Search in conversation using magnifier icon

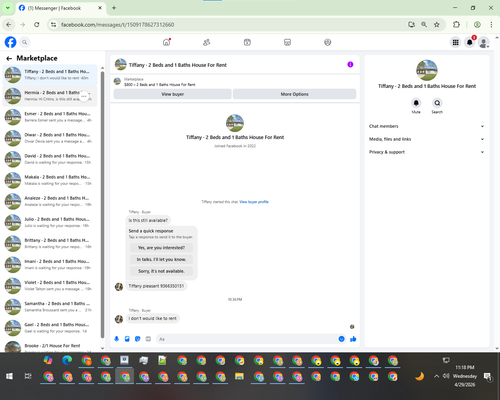coord(437,103)
